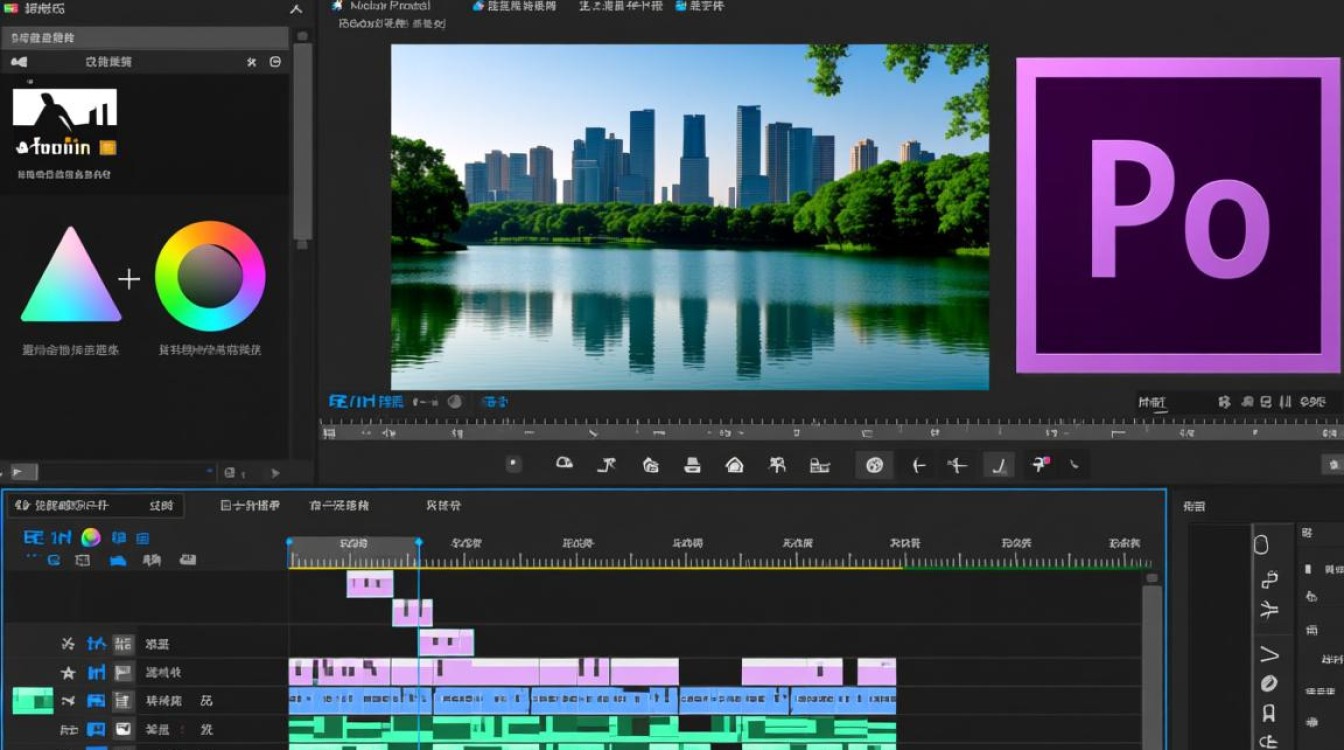Click the star icon in the track headers
The height and width of the screenshot is (750, 1344).
pyautogui.click(x=68, y=673)
